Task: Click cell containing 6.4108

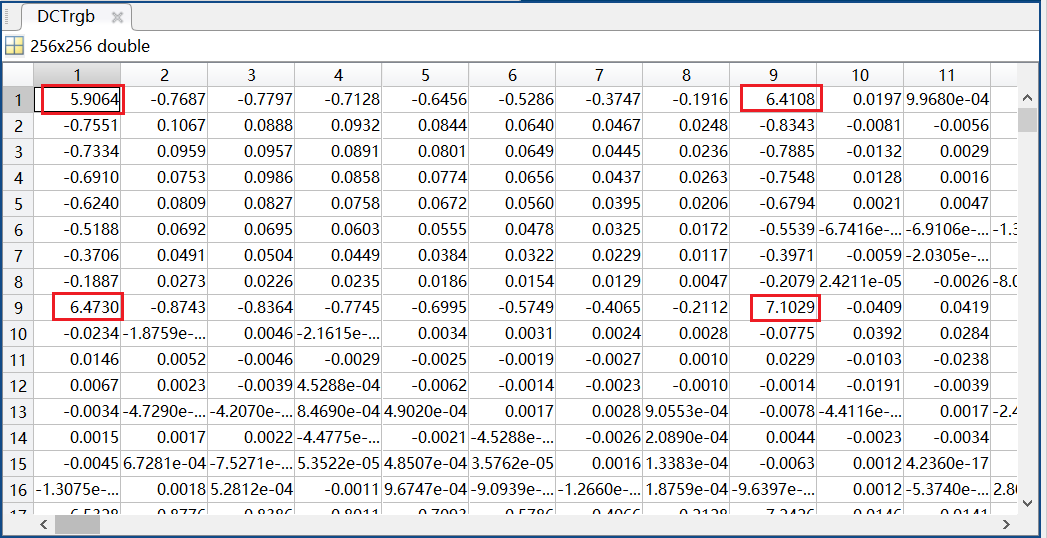Action: pos(773,100)
